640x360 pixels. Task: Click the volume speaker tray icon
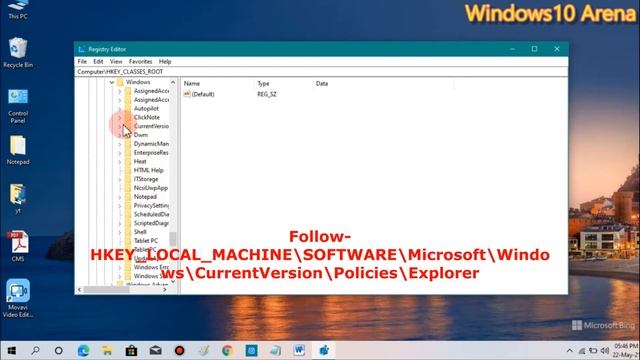[605, 351]
